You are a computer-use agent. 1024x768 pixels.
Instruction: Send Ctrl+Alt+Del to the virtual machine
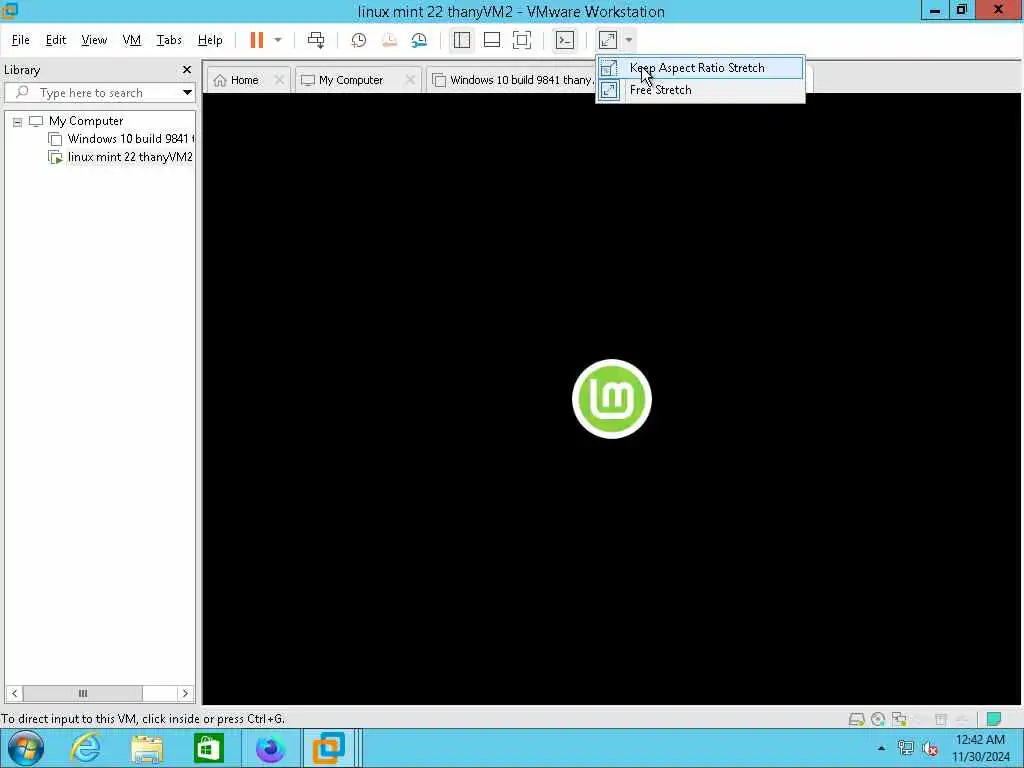click(x=316, y=40)
